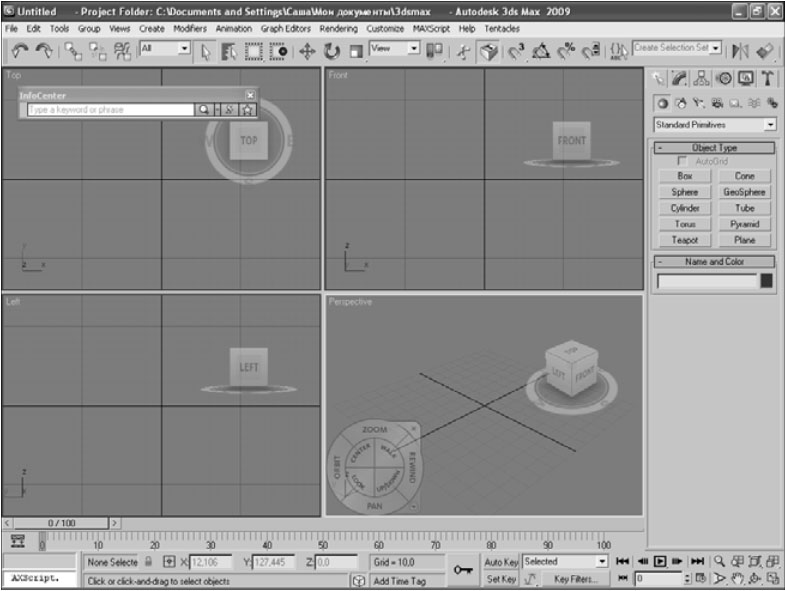Switch to the Utilities panel tab
787x591 pixels.
click(767, 78)
